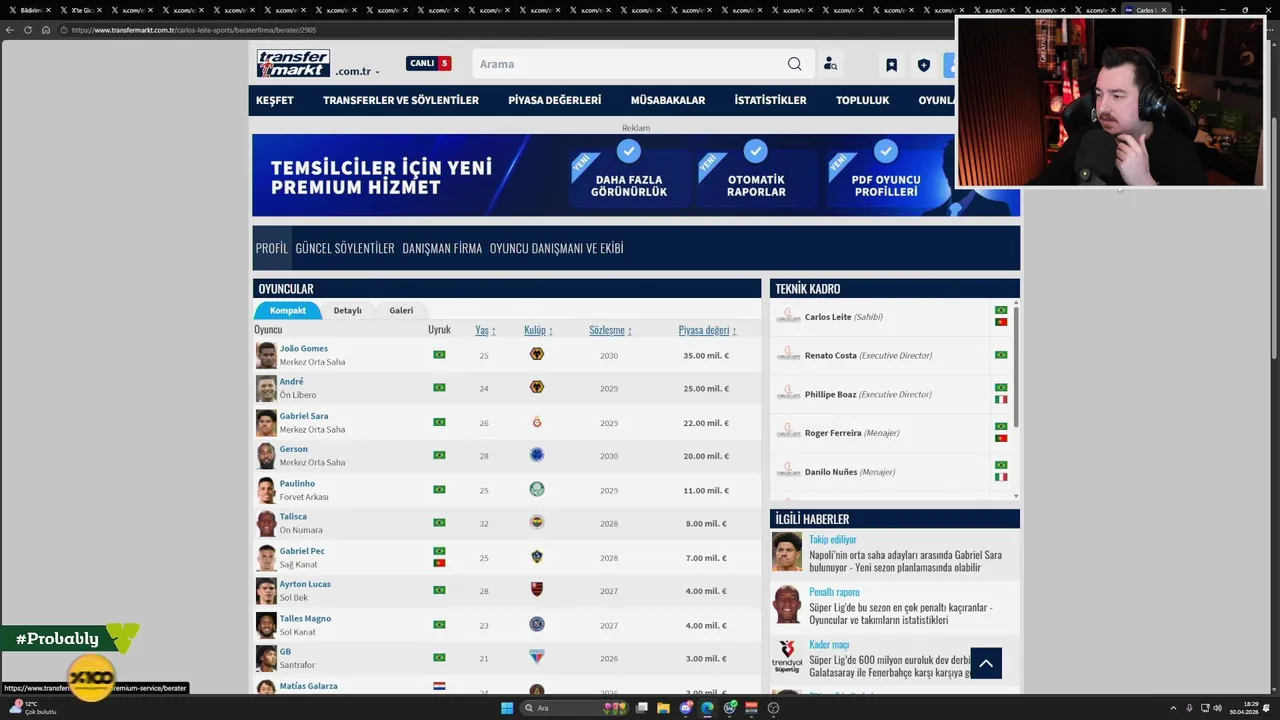This screenshot has width=1280, height=720.
Task: Click browser home icon
Action: [44, 30]
